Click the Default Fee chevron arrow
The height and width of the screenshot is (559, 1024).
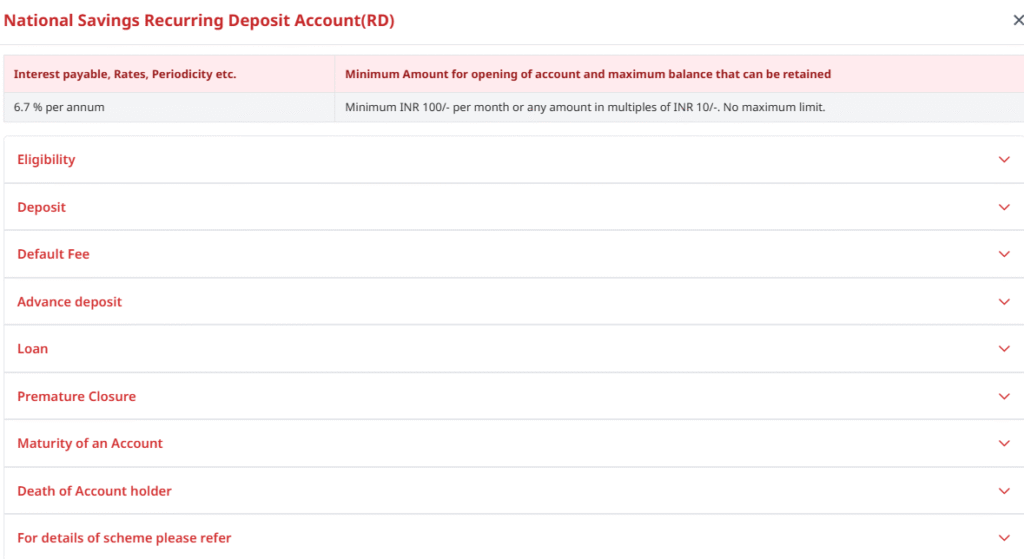(1004, 254)
